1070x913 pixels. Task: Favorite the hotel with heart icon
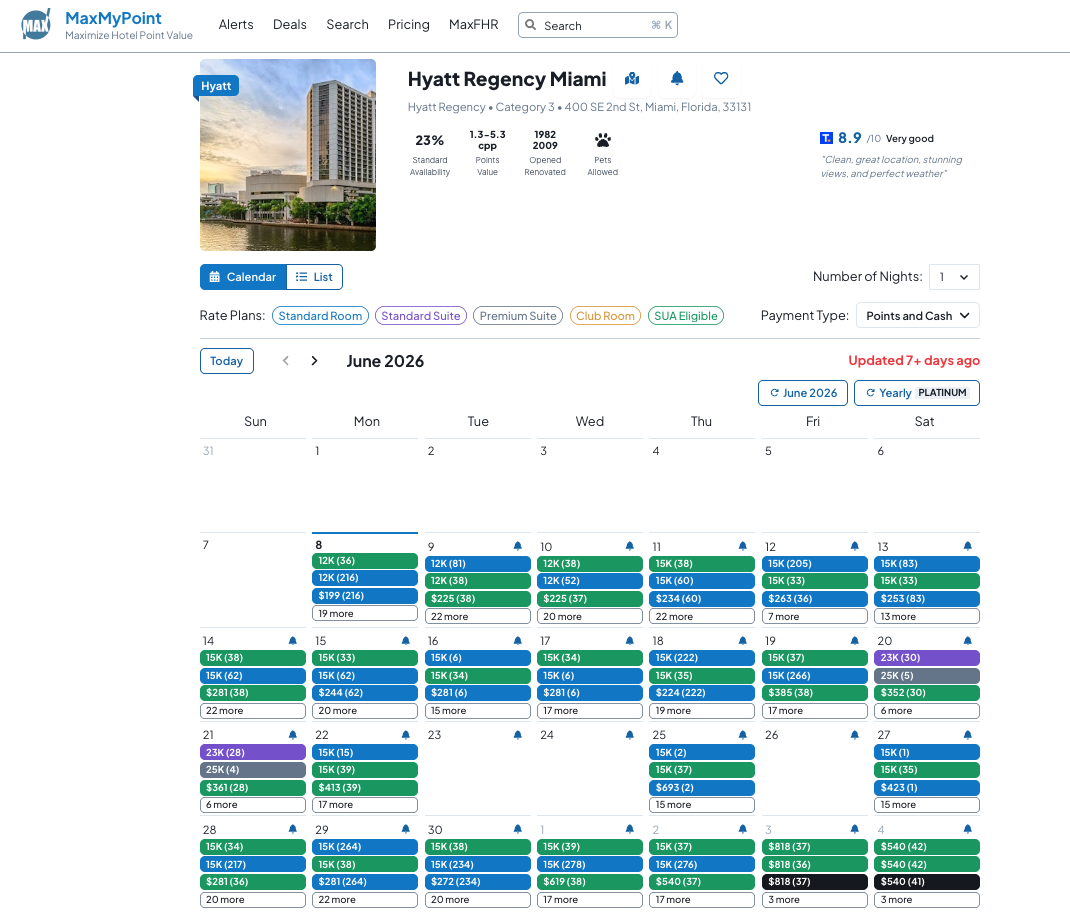click(721, 78)
